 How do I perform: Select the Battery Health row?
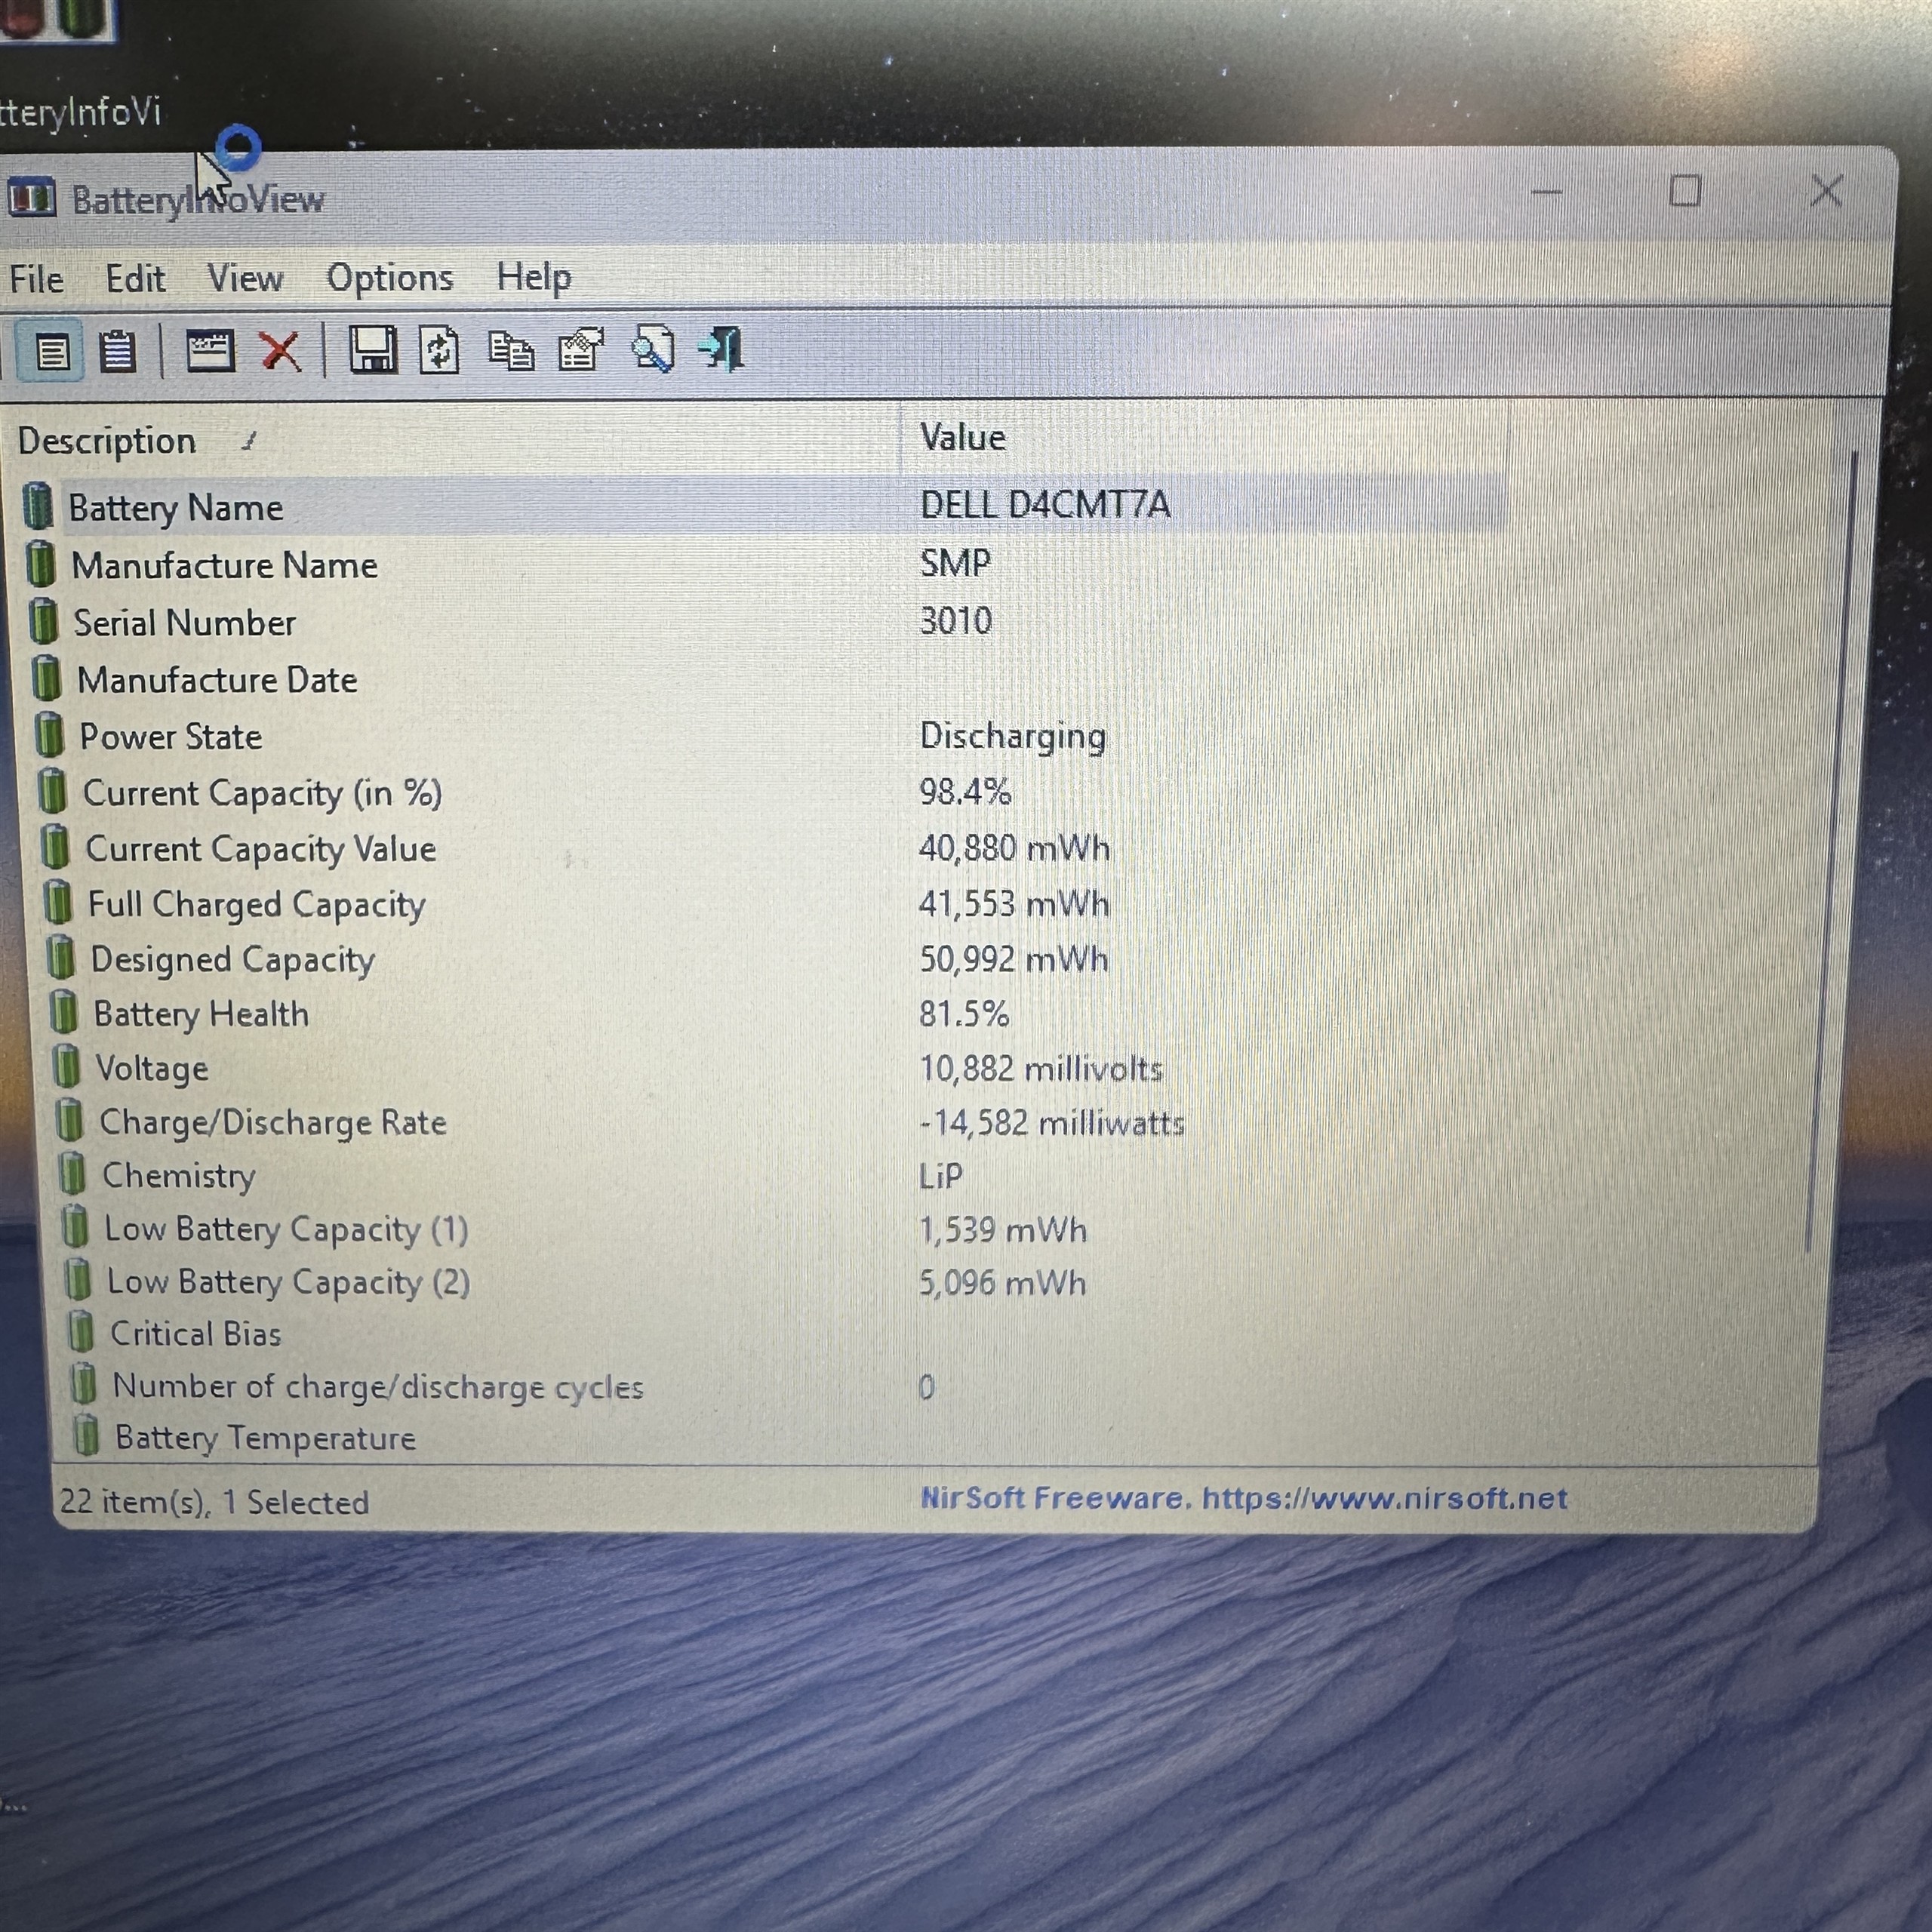(x=200, y=1014)
